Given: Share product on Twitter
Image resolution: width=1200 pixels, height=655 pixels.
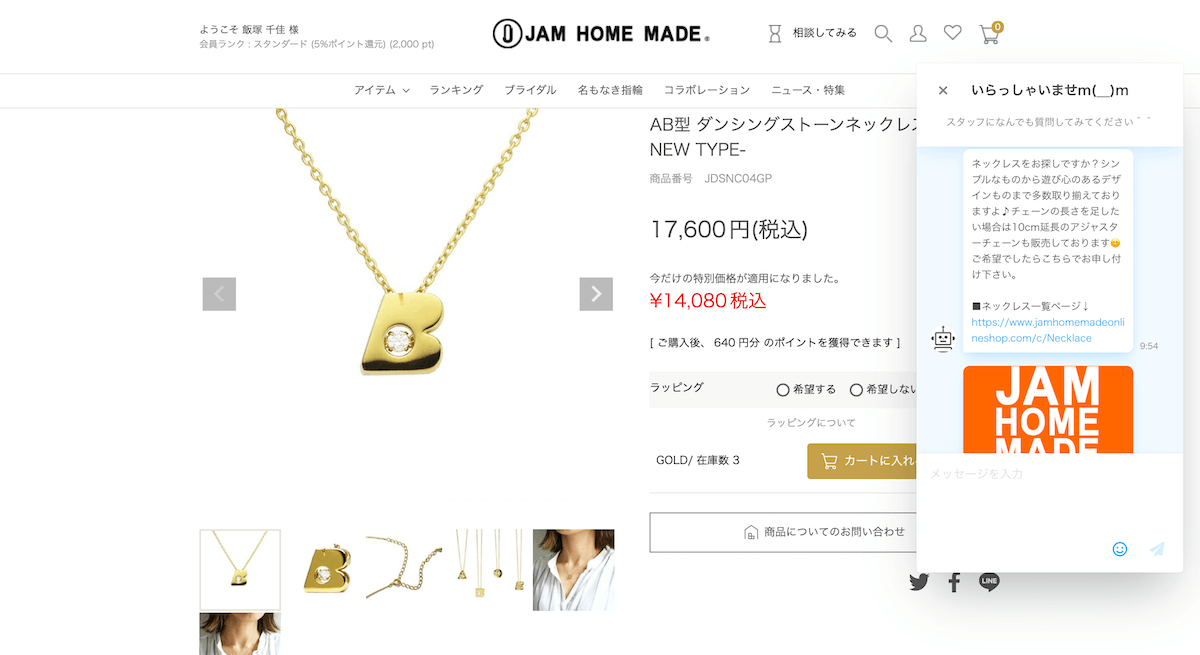Looking at the screenshot, I should (x=919, y=581).
